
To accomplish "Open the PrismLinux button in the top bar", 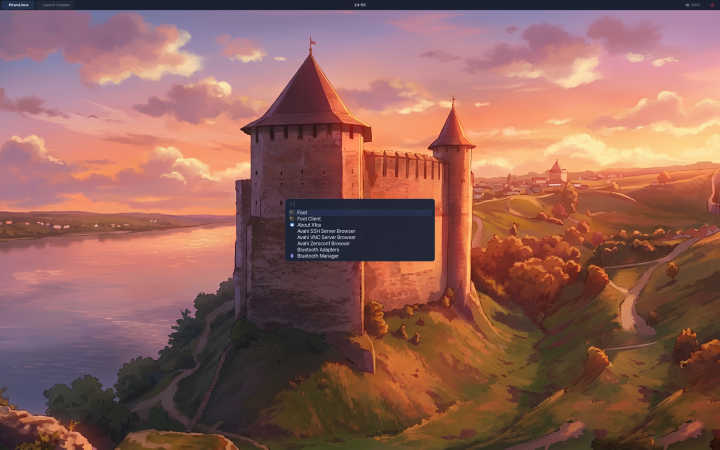I will click(18, 5).
